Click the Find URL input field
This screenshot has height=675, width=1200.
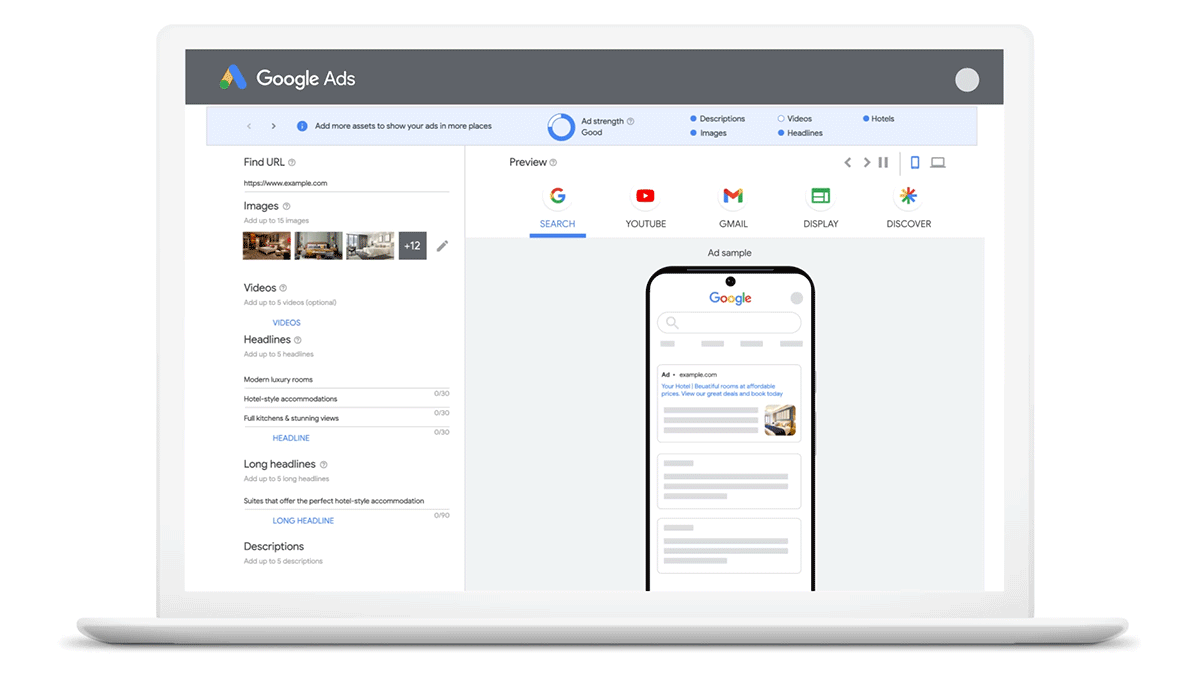pyautogui.click(x=345, y=183)
